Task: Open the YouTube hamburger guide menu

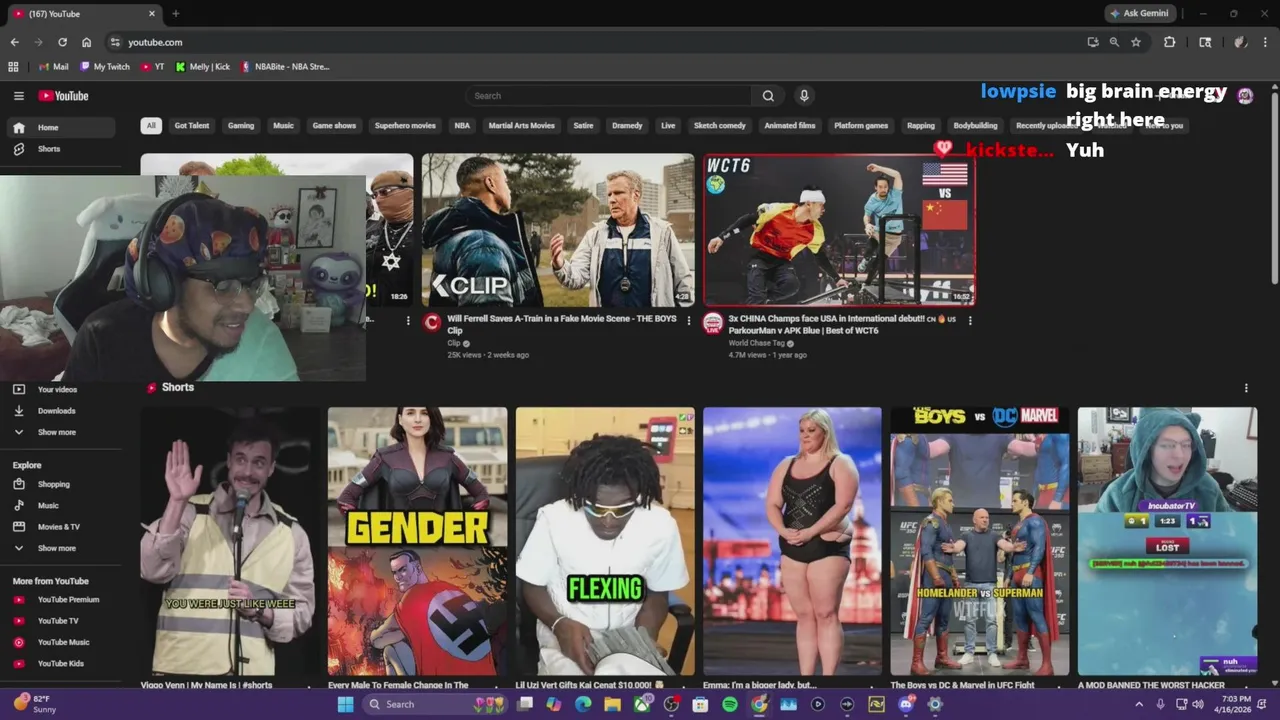Action: [18, 96]
